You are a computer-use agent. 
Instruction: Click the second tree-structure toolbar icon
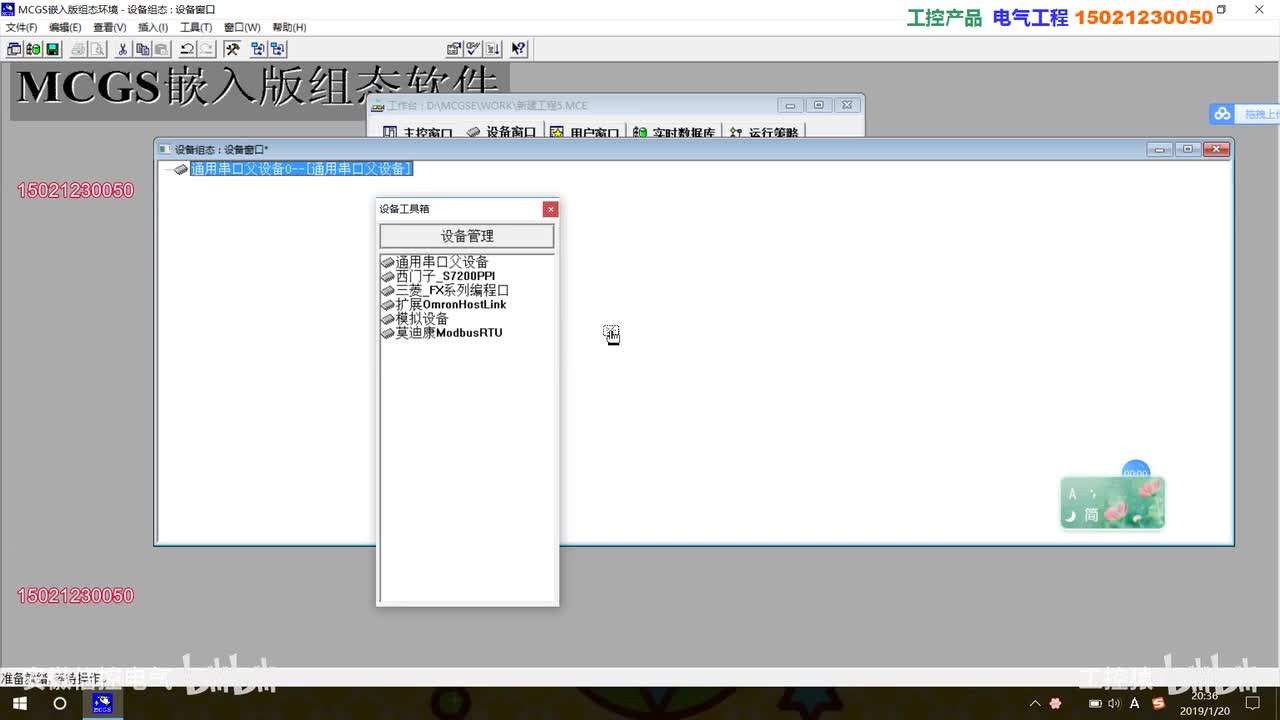(277, 48)
